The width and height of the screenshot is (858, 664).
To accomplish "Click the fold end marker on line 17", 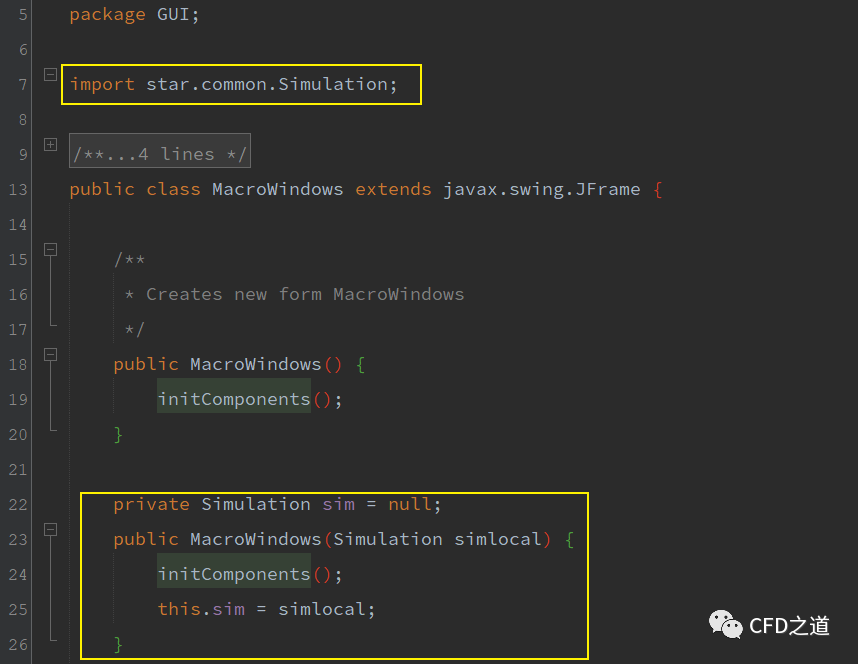I will (x=50, y=322).
